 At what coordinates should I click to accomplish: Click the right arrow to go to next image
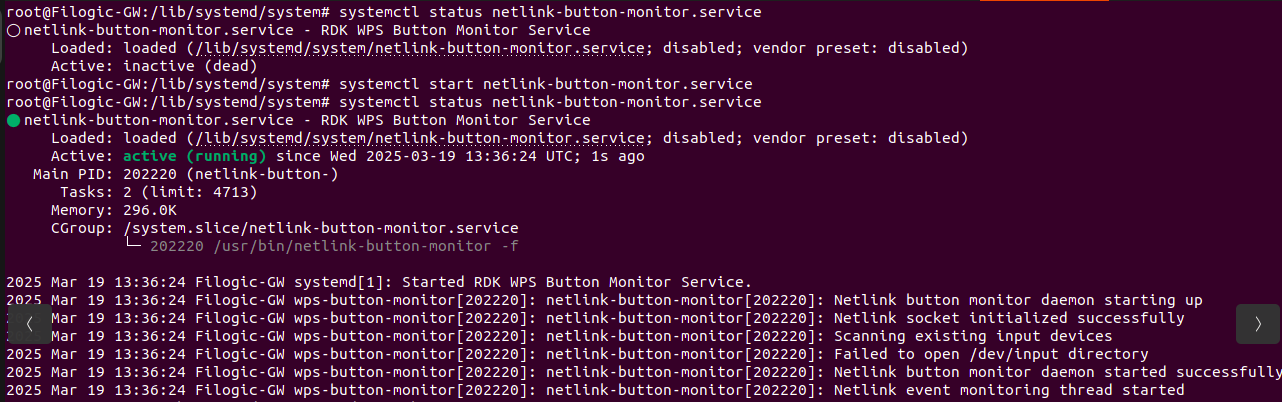(1257, 324)
